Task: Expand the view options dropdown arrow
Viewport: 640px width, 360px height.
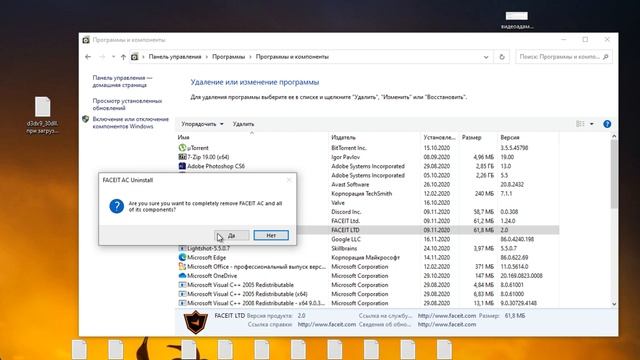Action: click(x=591, y=124)
